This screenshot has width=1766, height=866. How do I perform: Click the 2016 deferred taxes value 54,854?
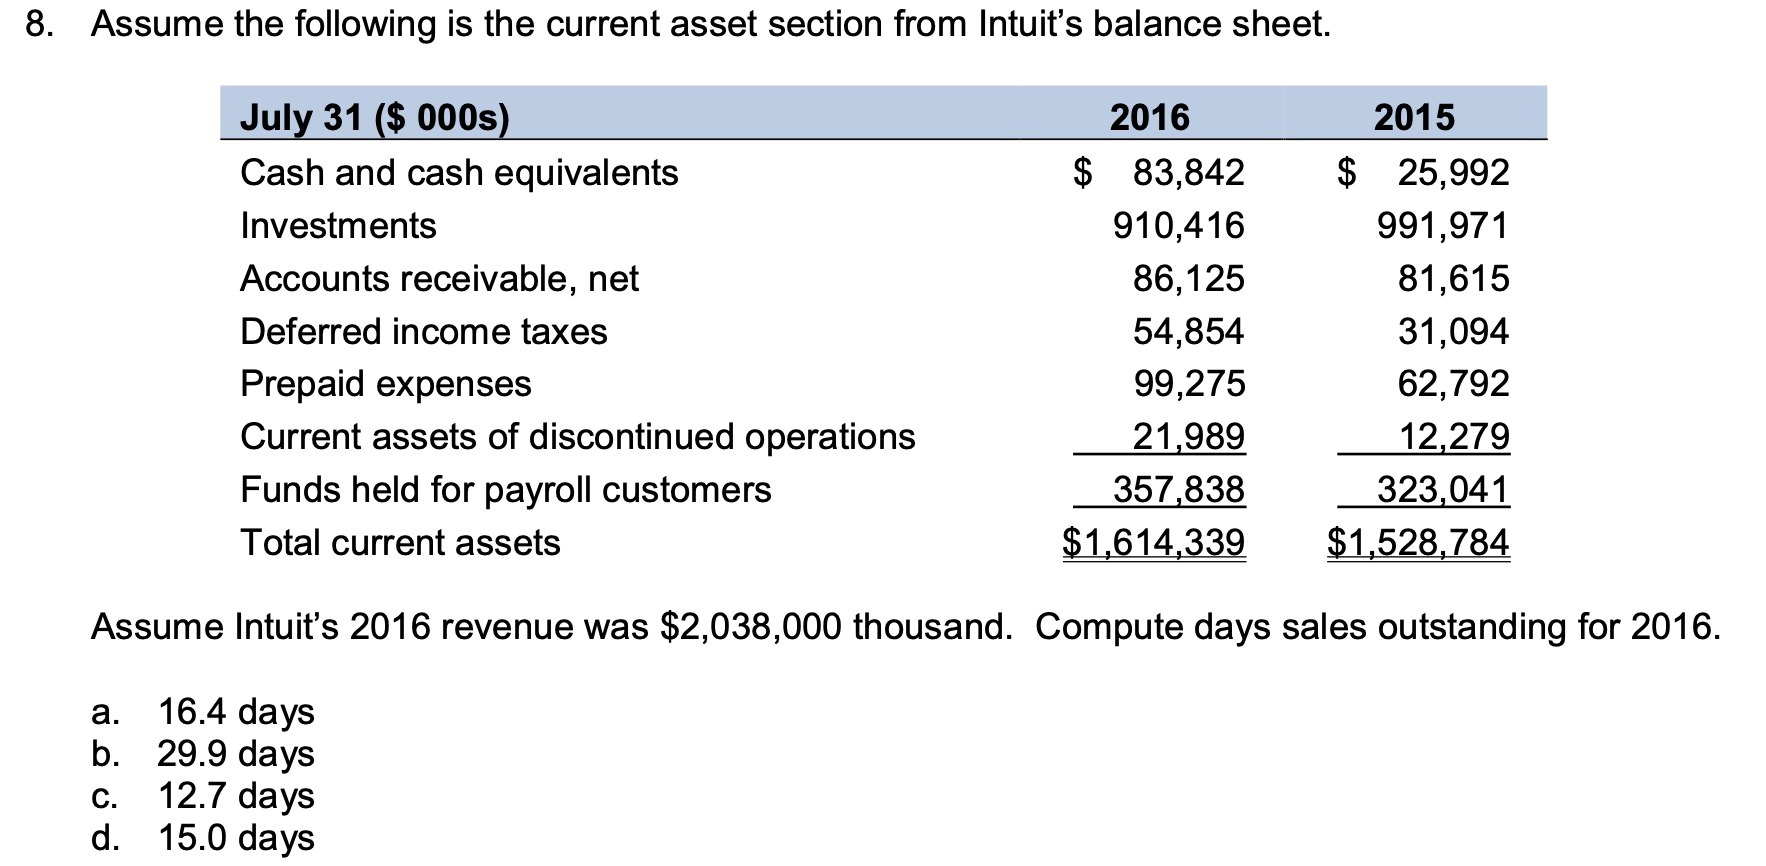point(1189,332)
